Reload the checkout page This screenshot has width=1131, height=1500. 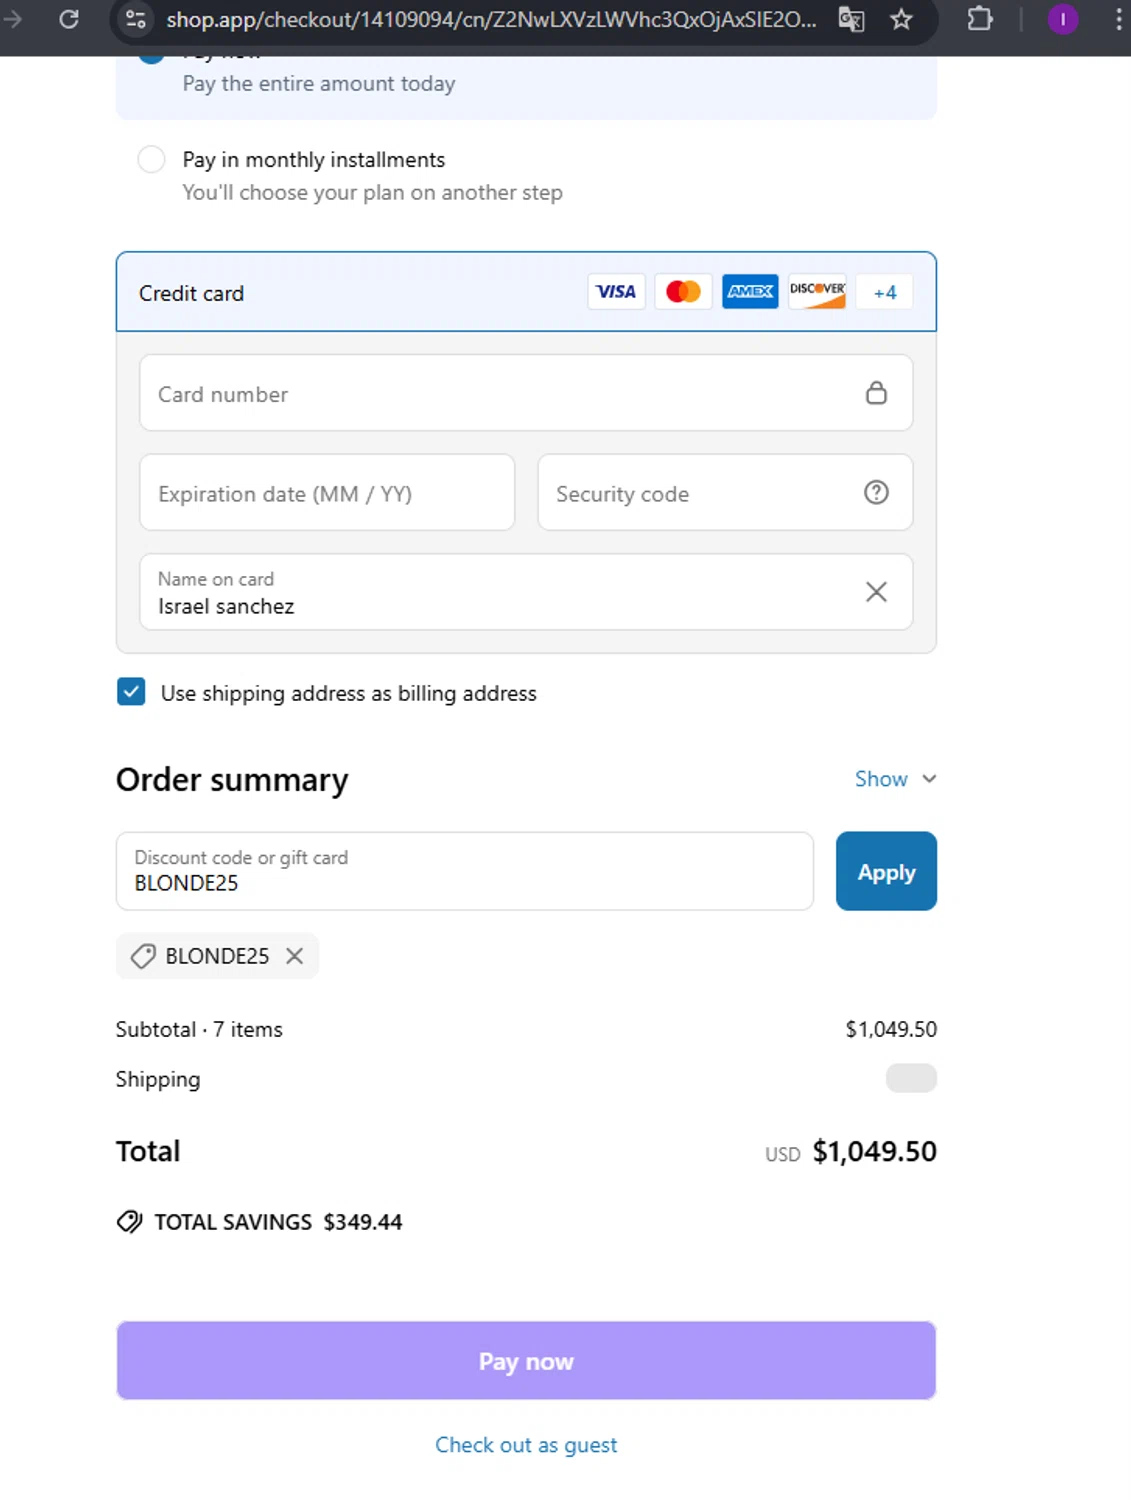coord(69,19)
